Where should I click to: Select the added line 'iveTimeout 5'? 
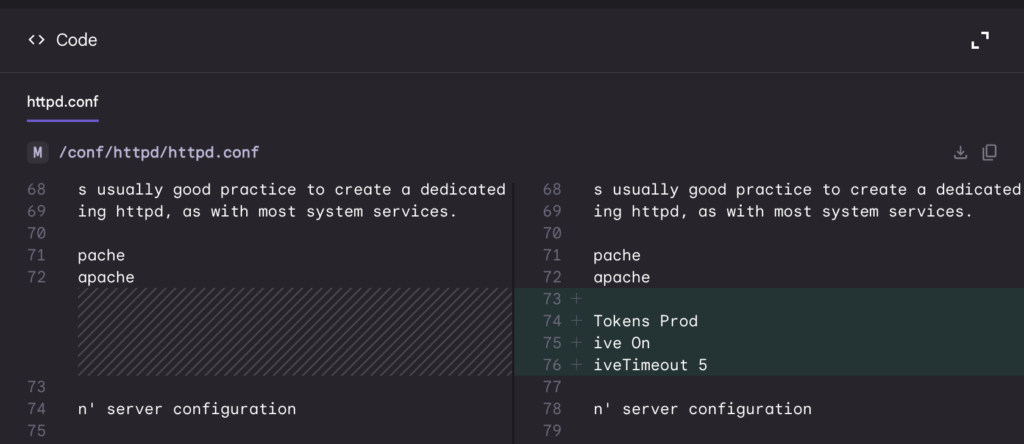[650, 365]
